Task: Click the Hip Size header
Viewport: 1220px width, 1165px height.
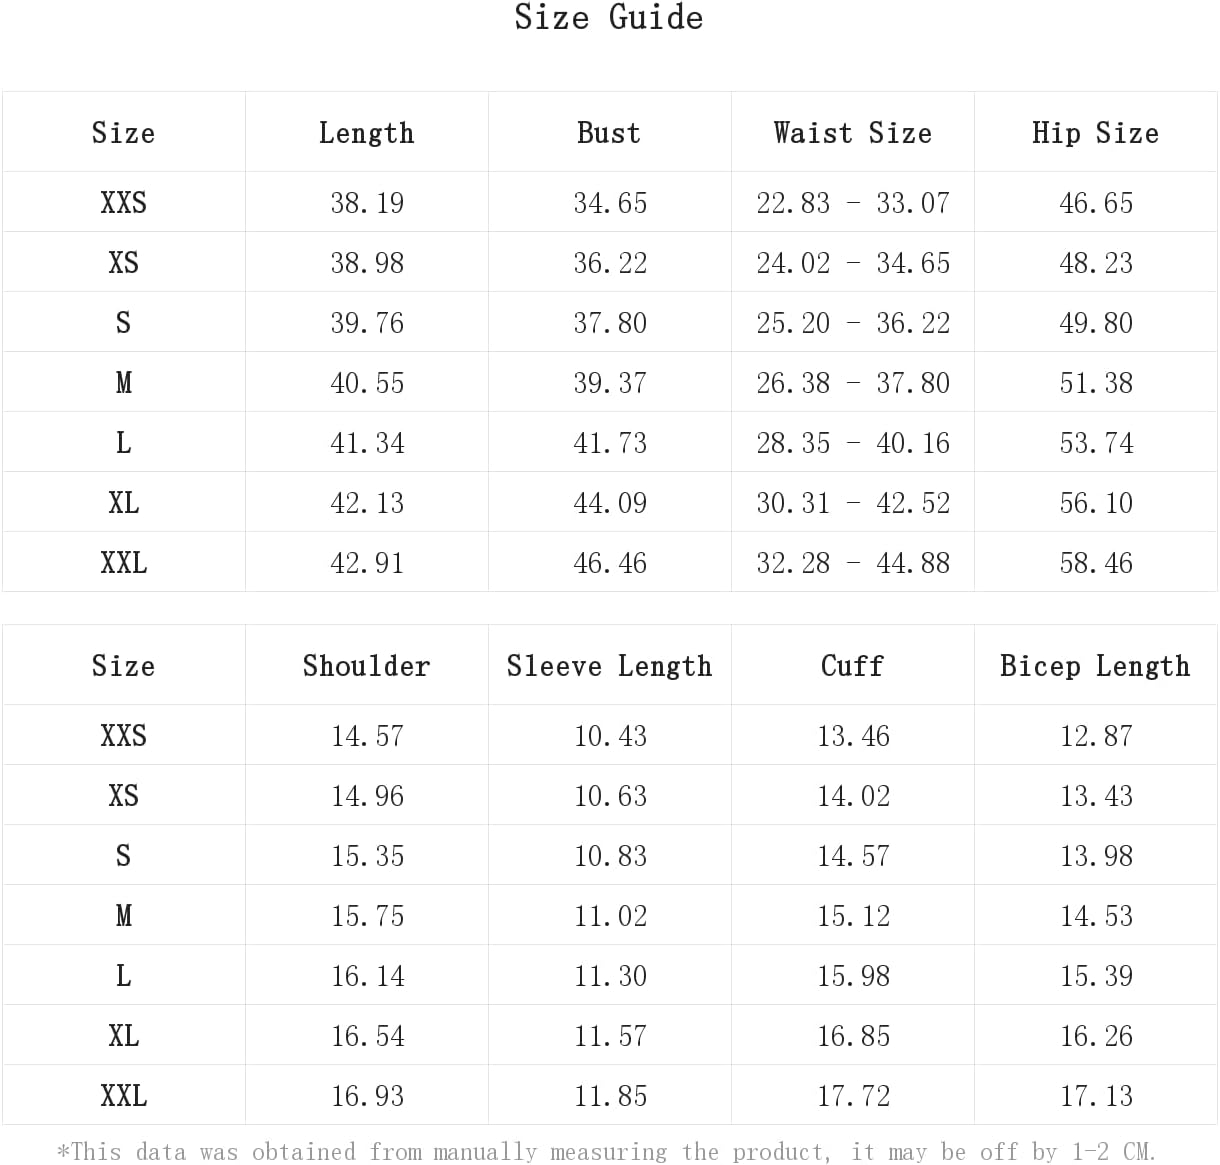Action: click(x=1095, y=133)
